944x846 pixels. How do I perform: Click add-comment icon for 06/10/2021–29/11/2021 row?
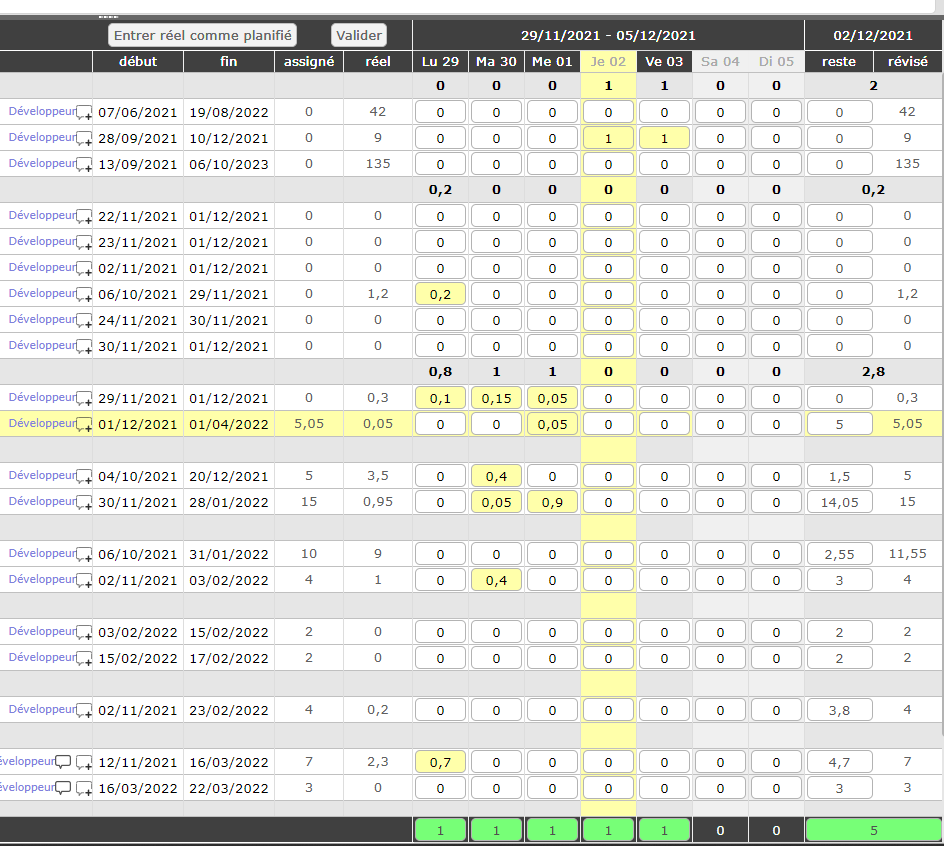tap(85, 294)
